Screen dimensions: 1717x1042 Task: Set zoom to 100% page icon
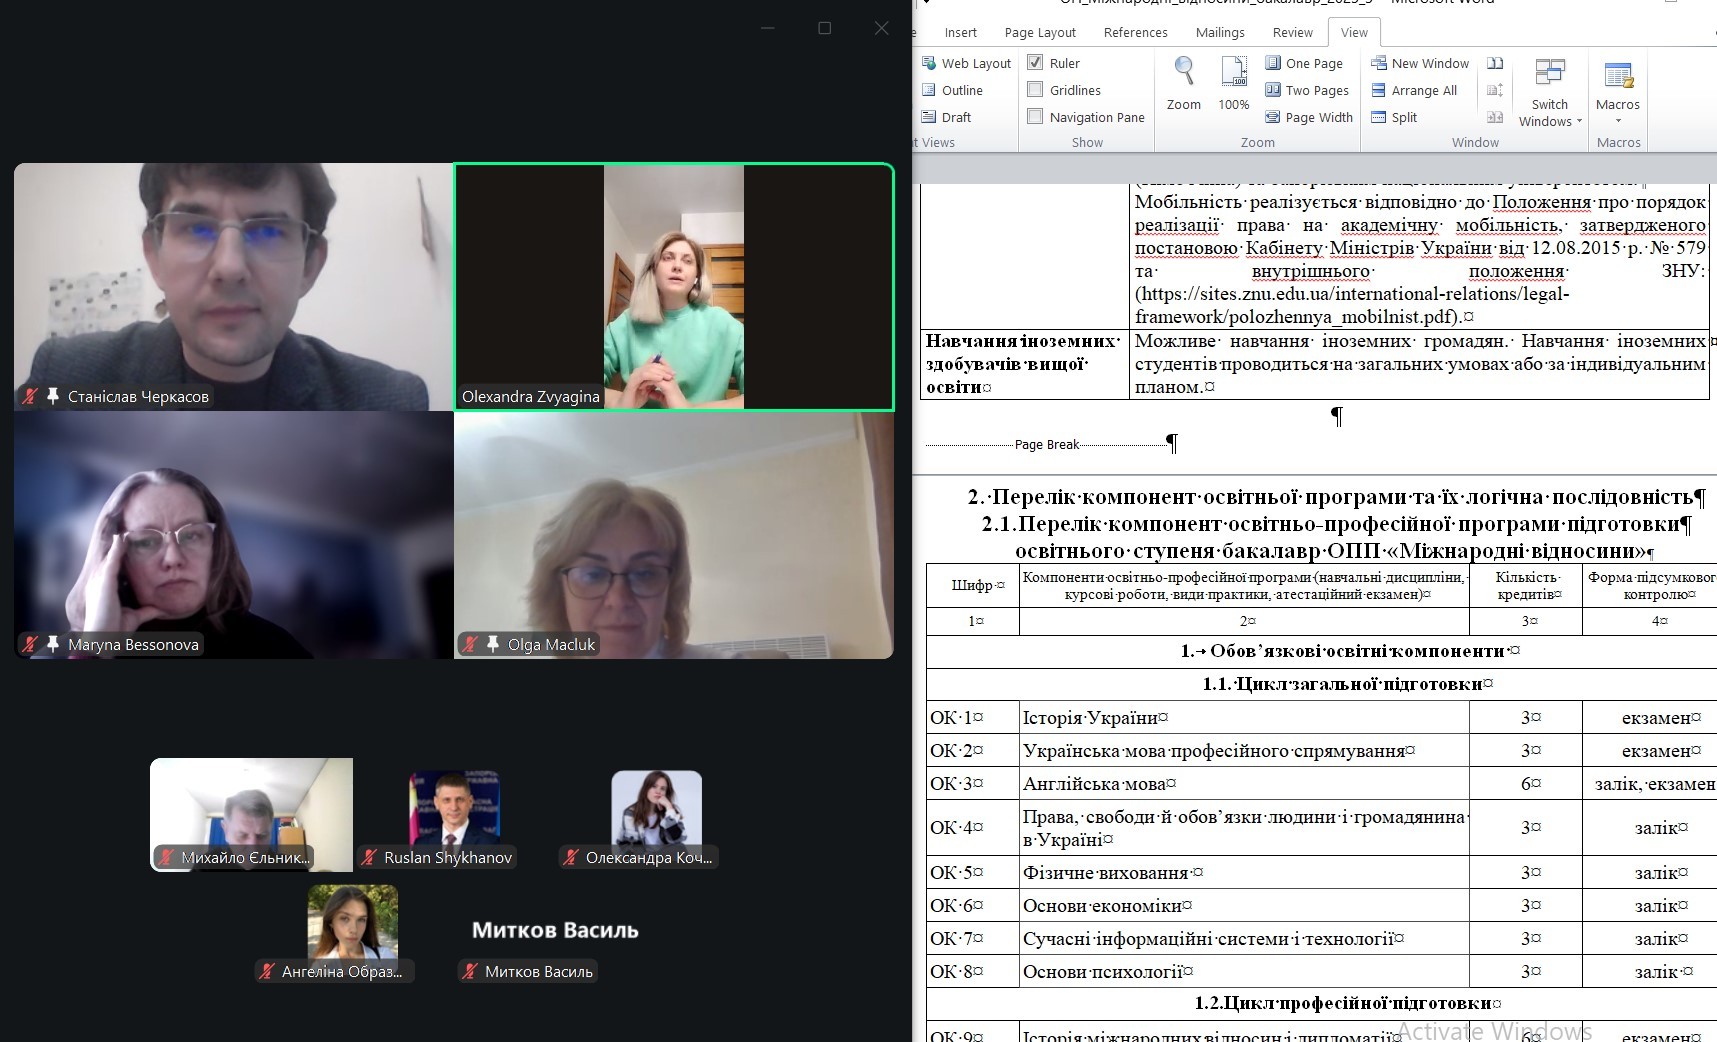tap(1233, 82)
